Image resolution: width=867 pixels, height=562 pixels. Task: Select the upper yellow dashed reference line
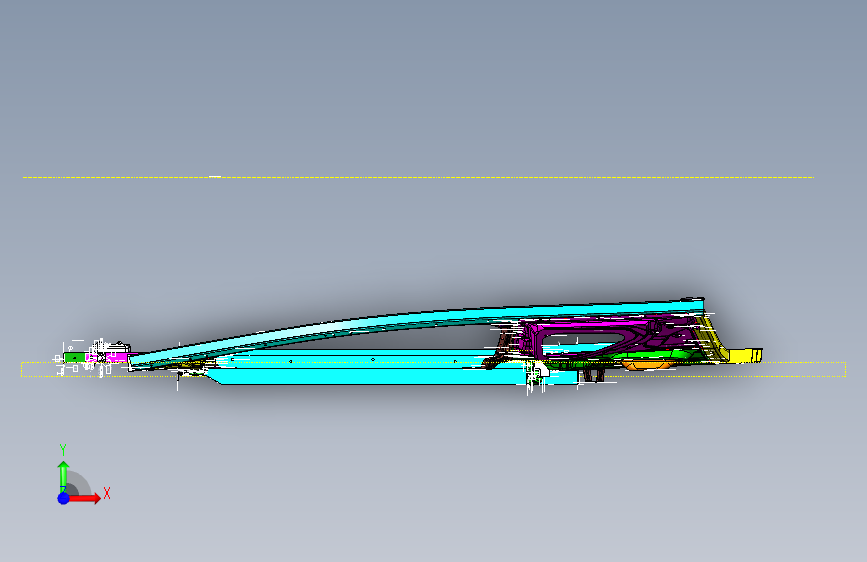click(418, 177)
